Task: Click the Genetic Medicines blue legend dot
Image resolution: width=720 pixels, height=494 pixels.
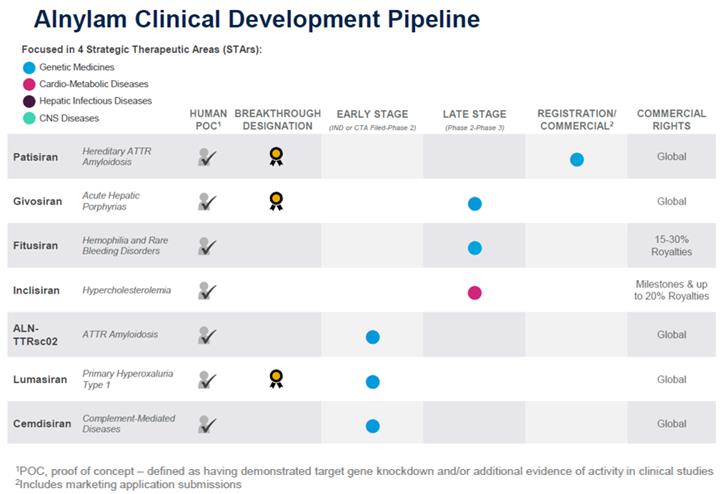Action: click(28, 67)
